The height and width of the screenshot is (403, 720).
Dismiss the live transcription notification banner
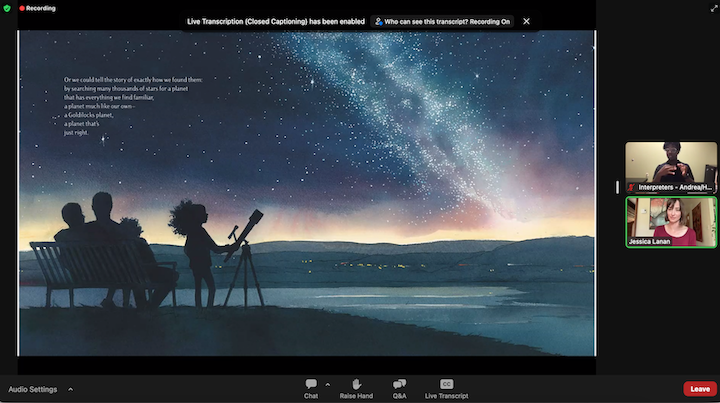526,21
